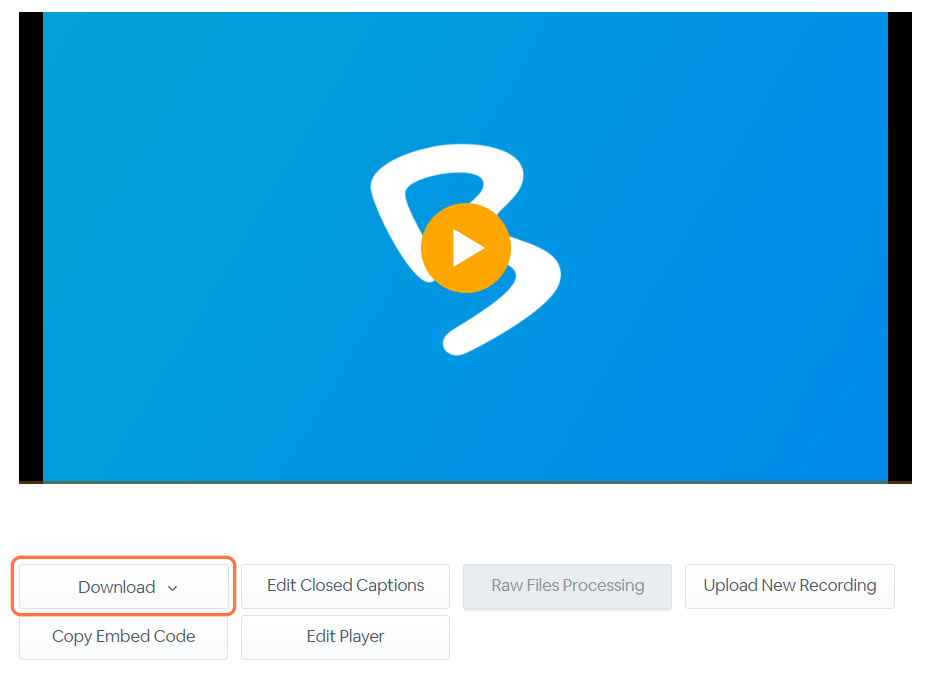Open Edit Closed Captions
Screen dimensions: 932x674
tap(345, 586)
